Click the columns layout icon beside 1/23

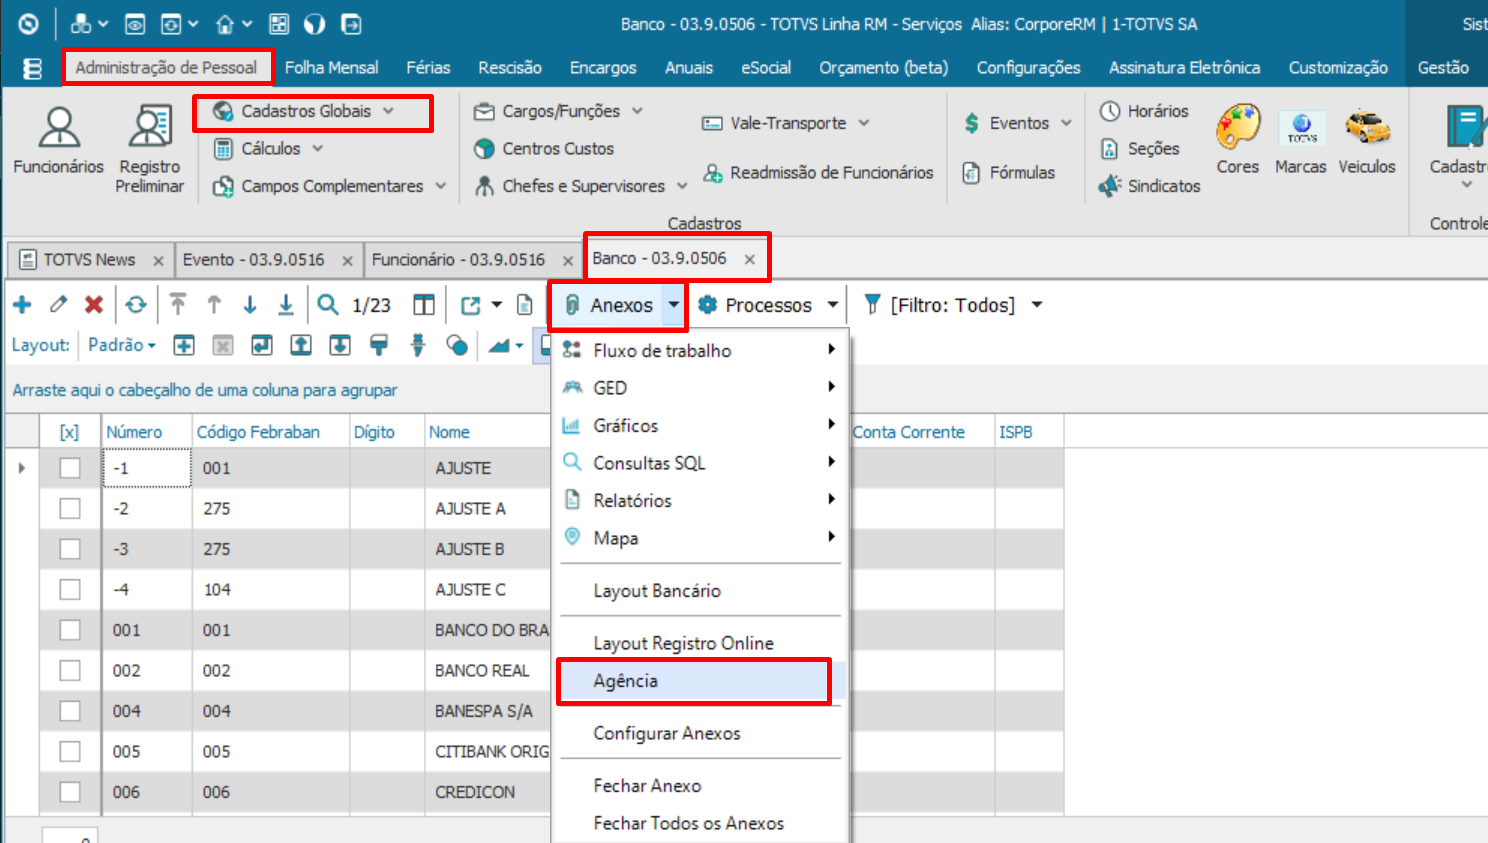424,305
